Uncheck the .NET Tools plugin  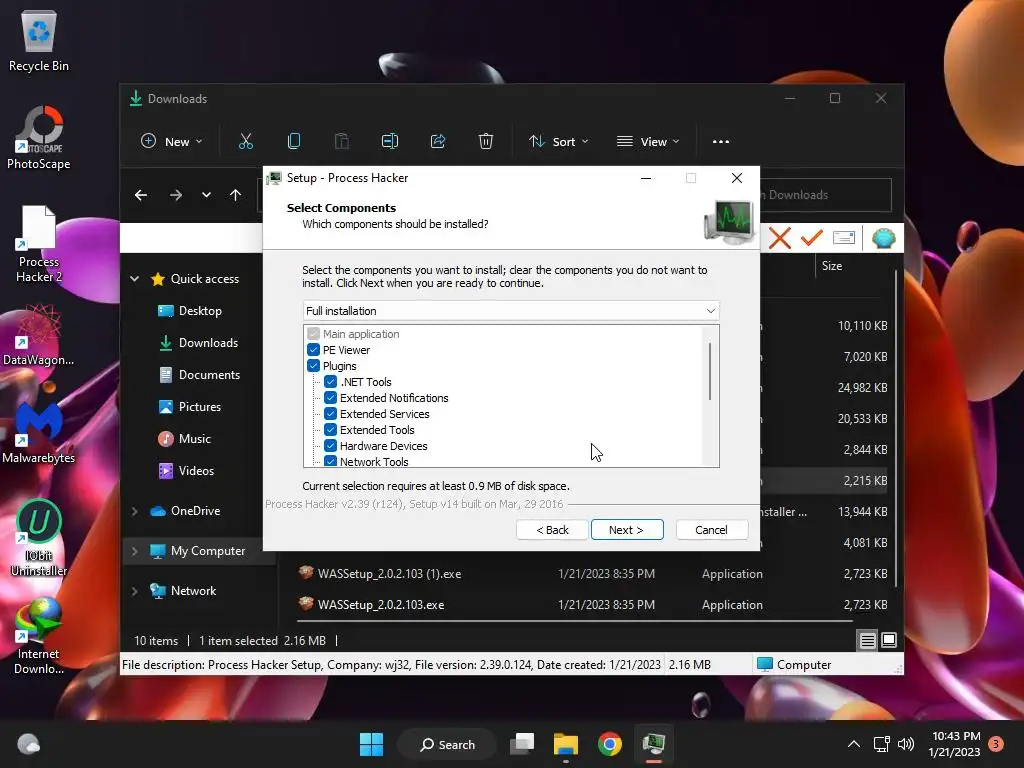(x=330, y=382)
